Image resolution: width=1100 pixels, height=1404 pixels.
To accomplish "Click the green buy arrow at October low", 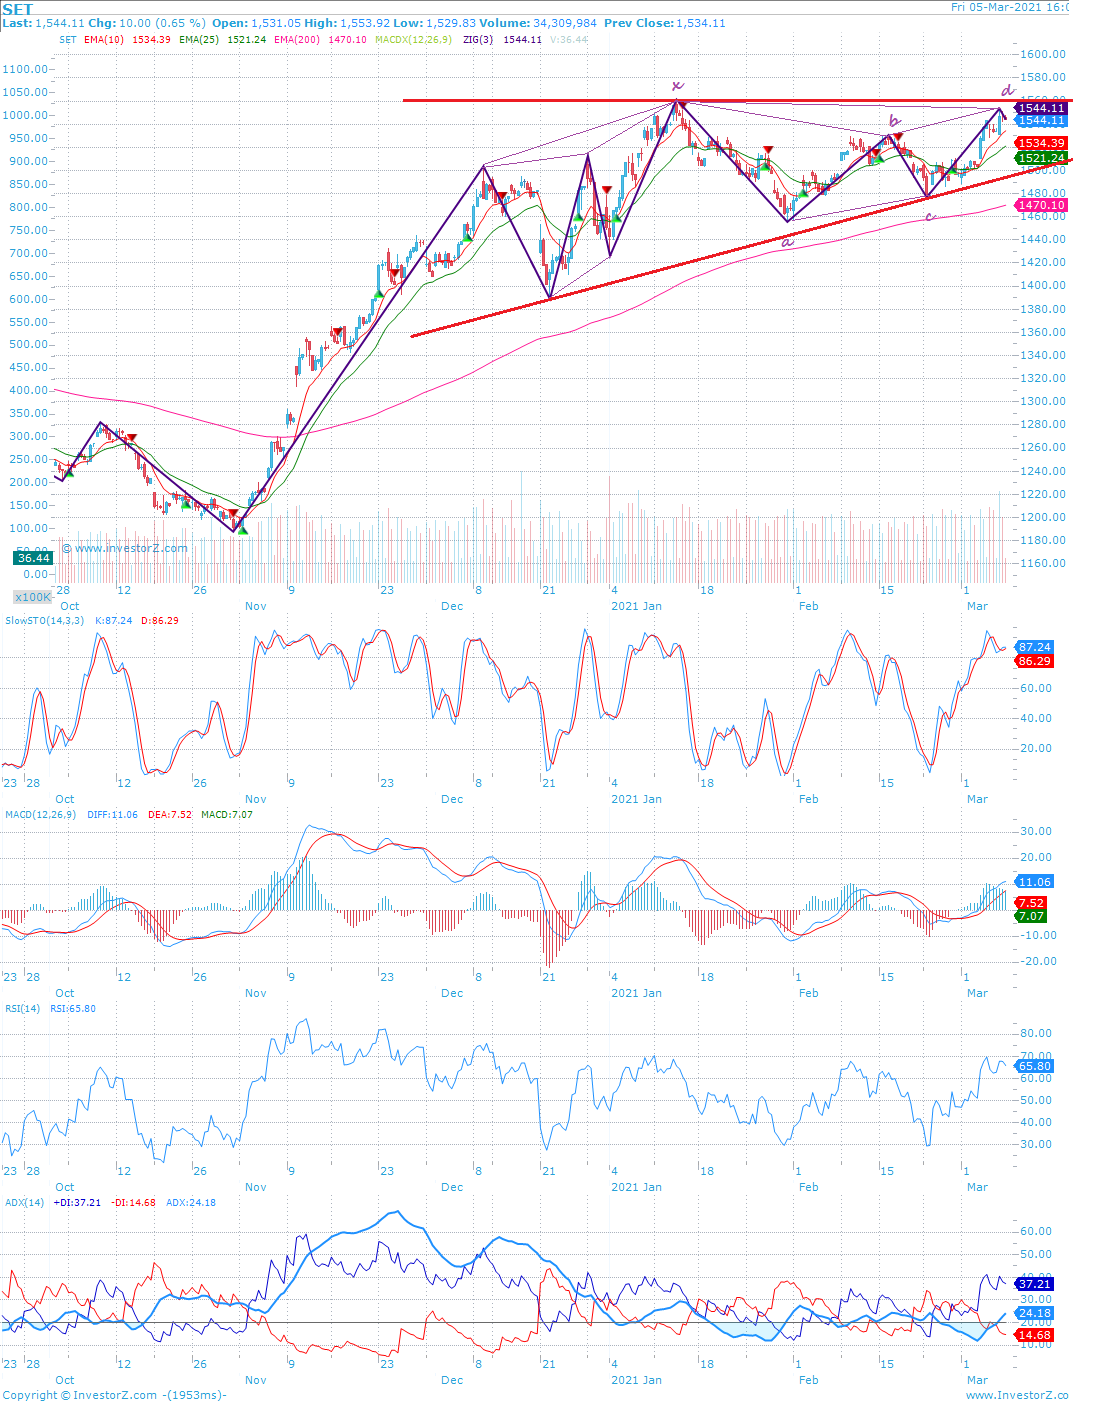I will point(243,530).
